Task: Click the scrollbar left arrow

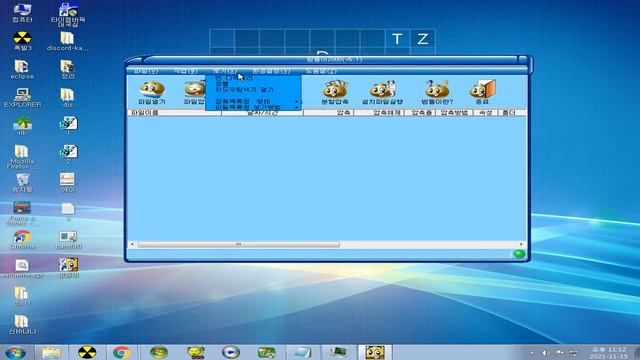Action: (132, 244)
